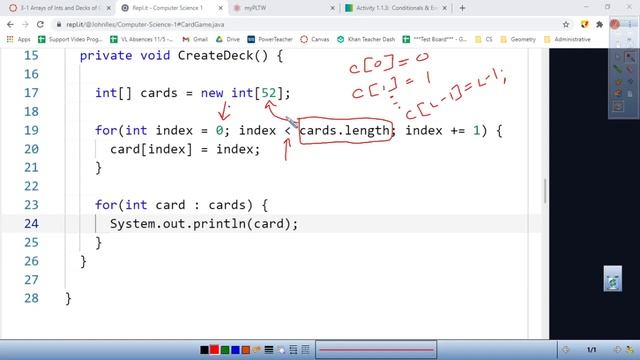
Task: Close the Repl.it Computer Science tab
Action: 220,8
